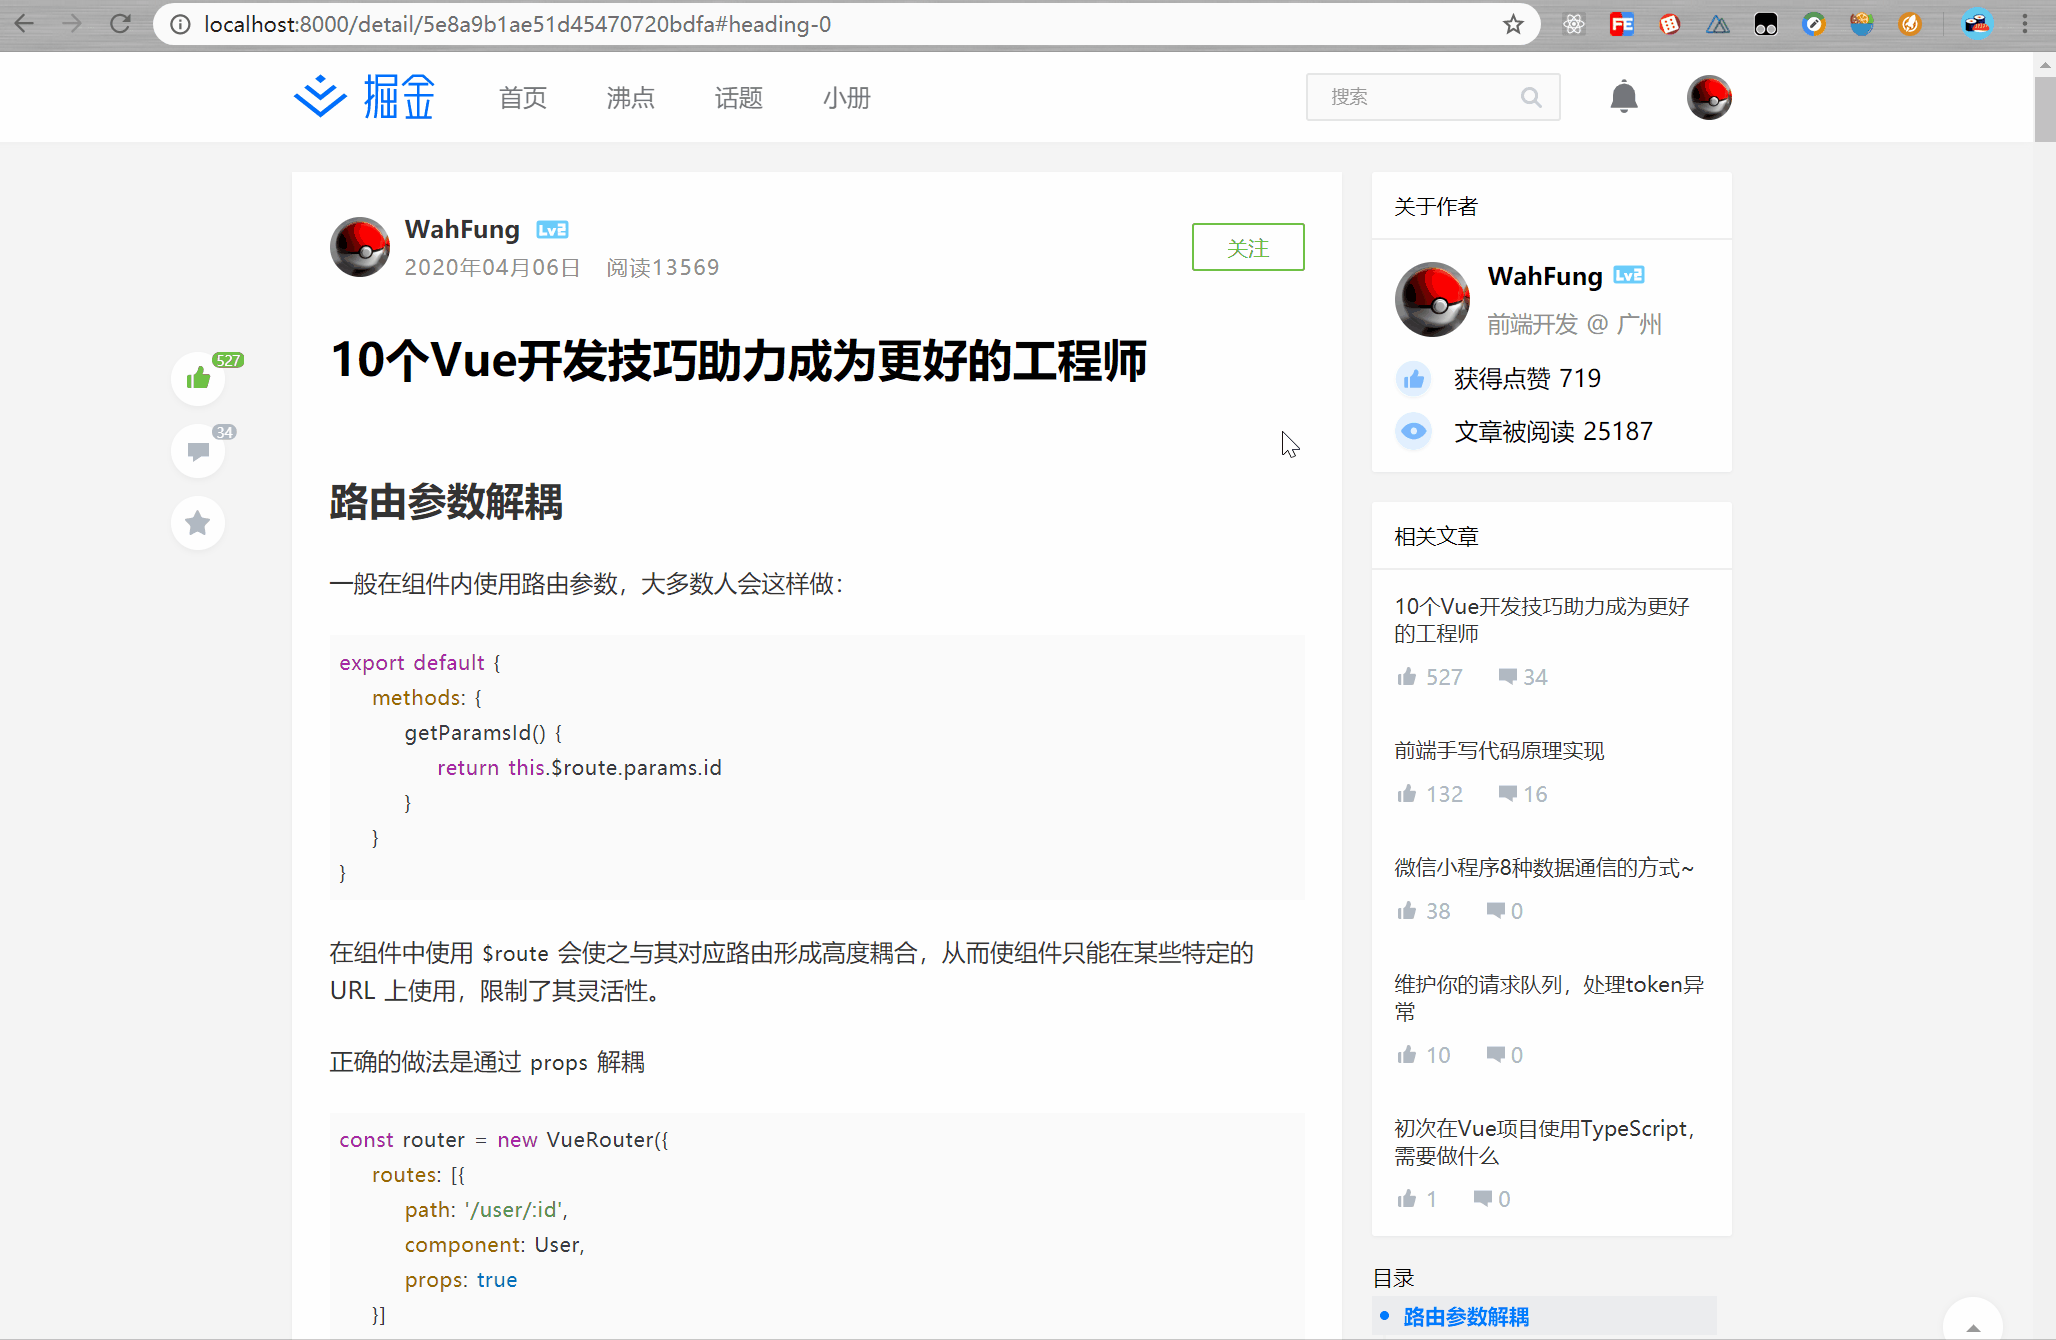Open WahFung name in About Author panel

click(1545, 276)
